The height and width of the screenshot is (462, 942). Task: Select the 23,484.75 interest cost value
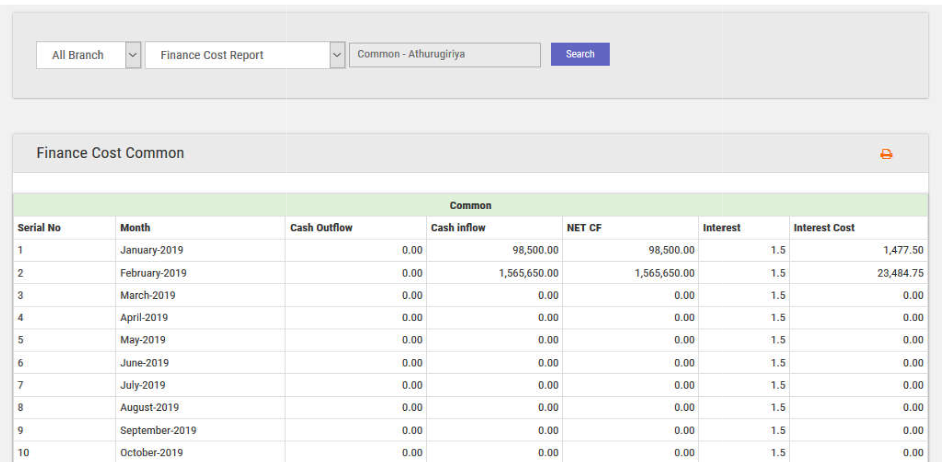(899, 273)
